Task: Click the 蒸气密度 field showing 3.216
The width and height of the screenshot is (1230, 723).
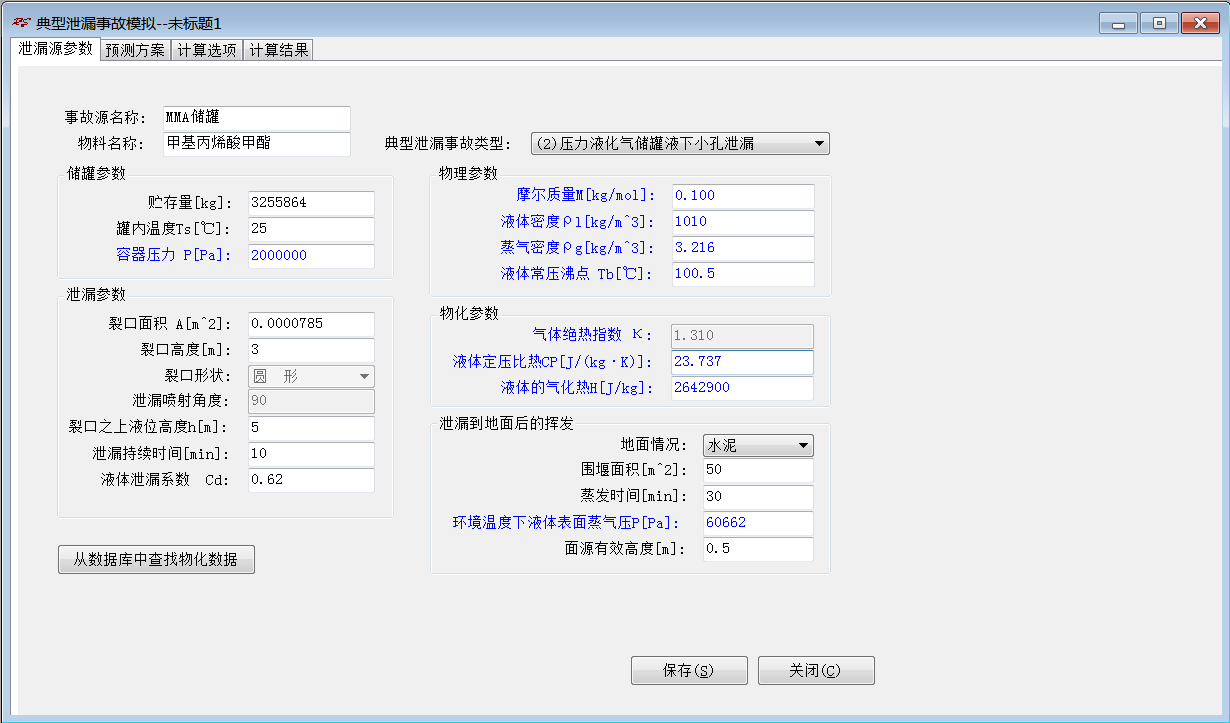Action: [743, 249]
